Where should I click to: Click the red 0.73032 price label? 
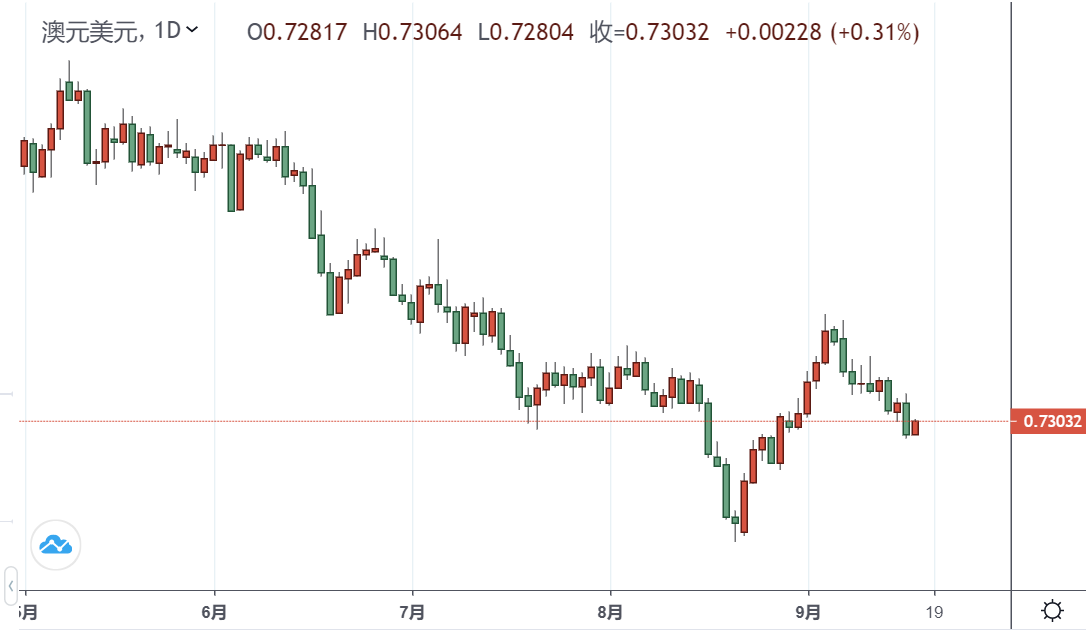[x=1048, y=422]
